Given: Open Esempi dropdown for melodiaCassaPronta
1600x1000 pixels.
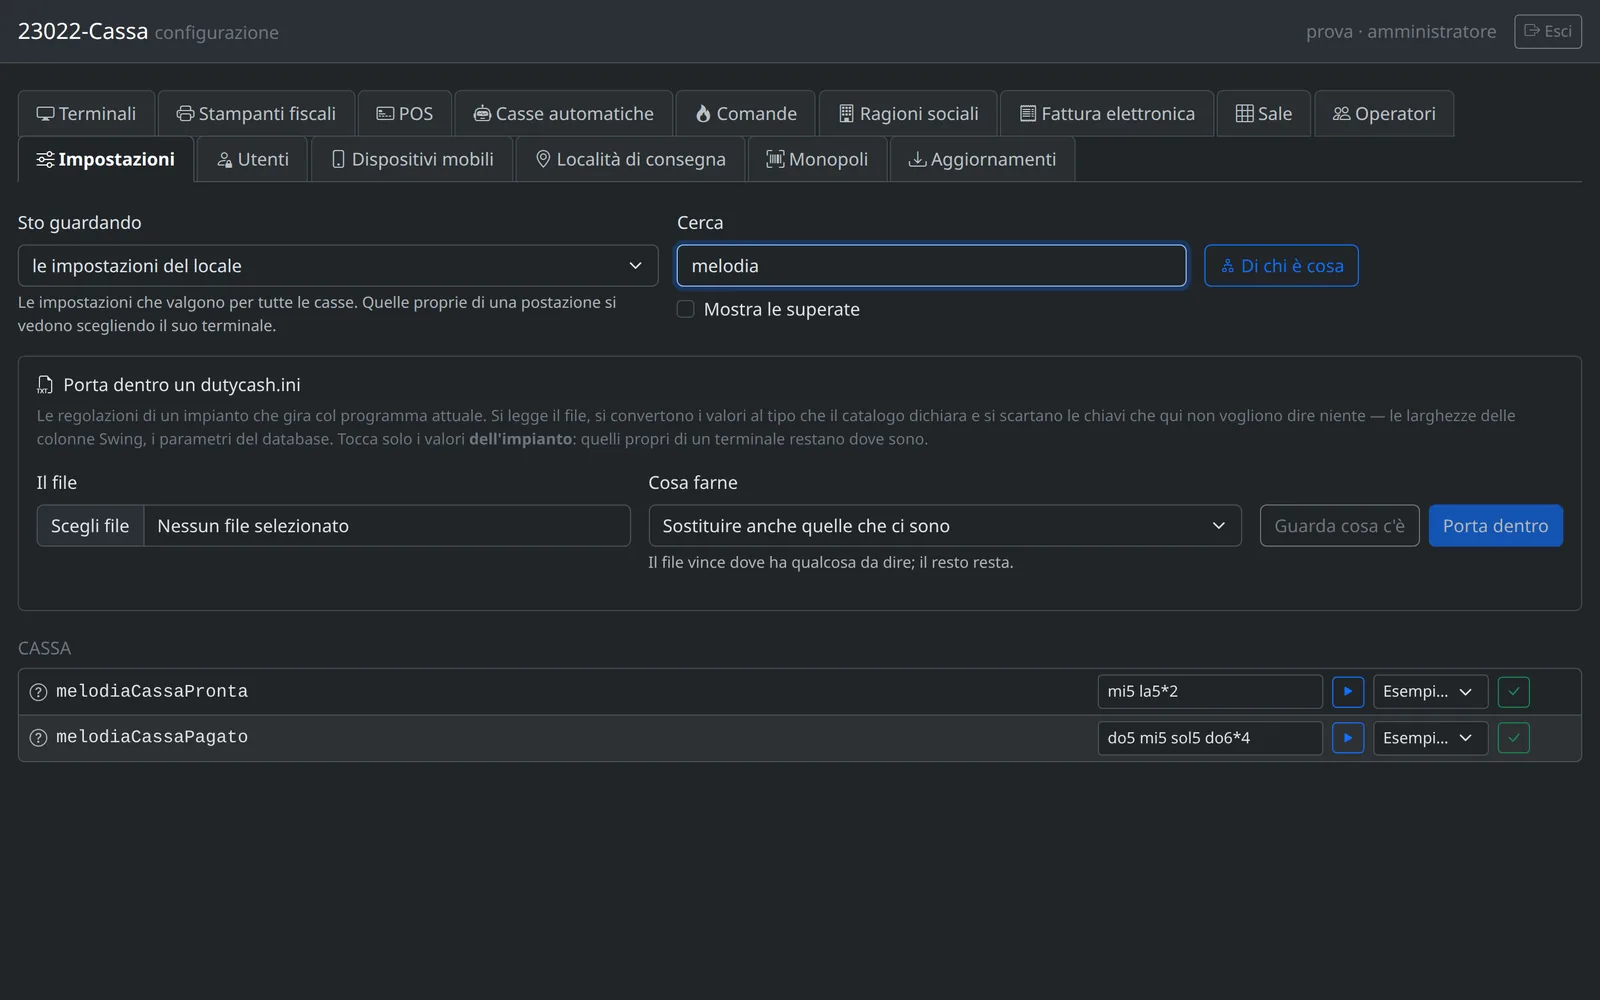Looking at the screenshot, I should point(1430,692).
